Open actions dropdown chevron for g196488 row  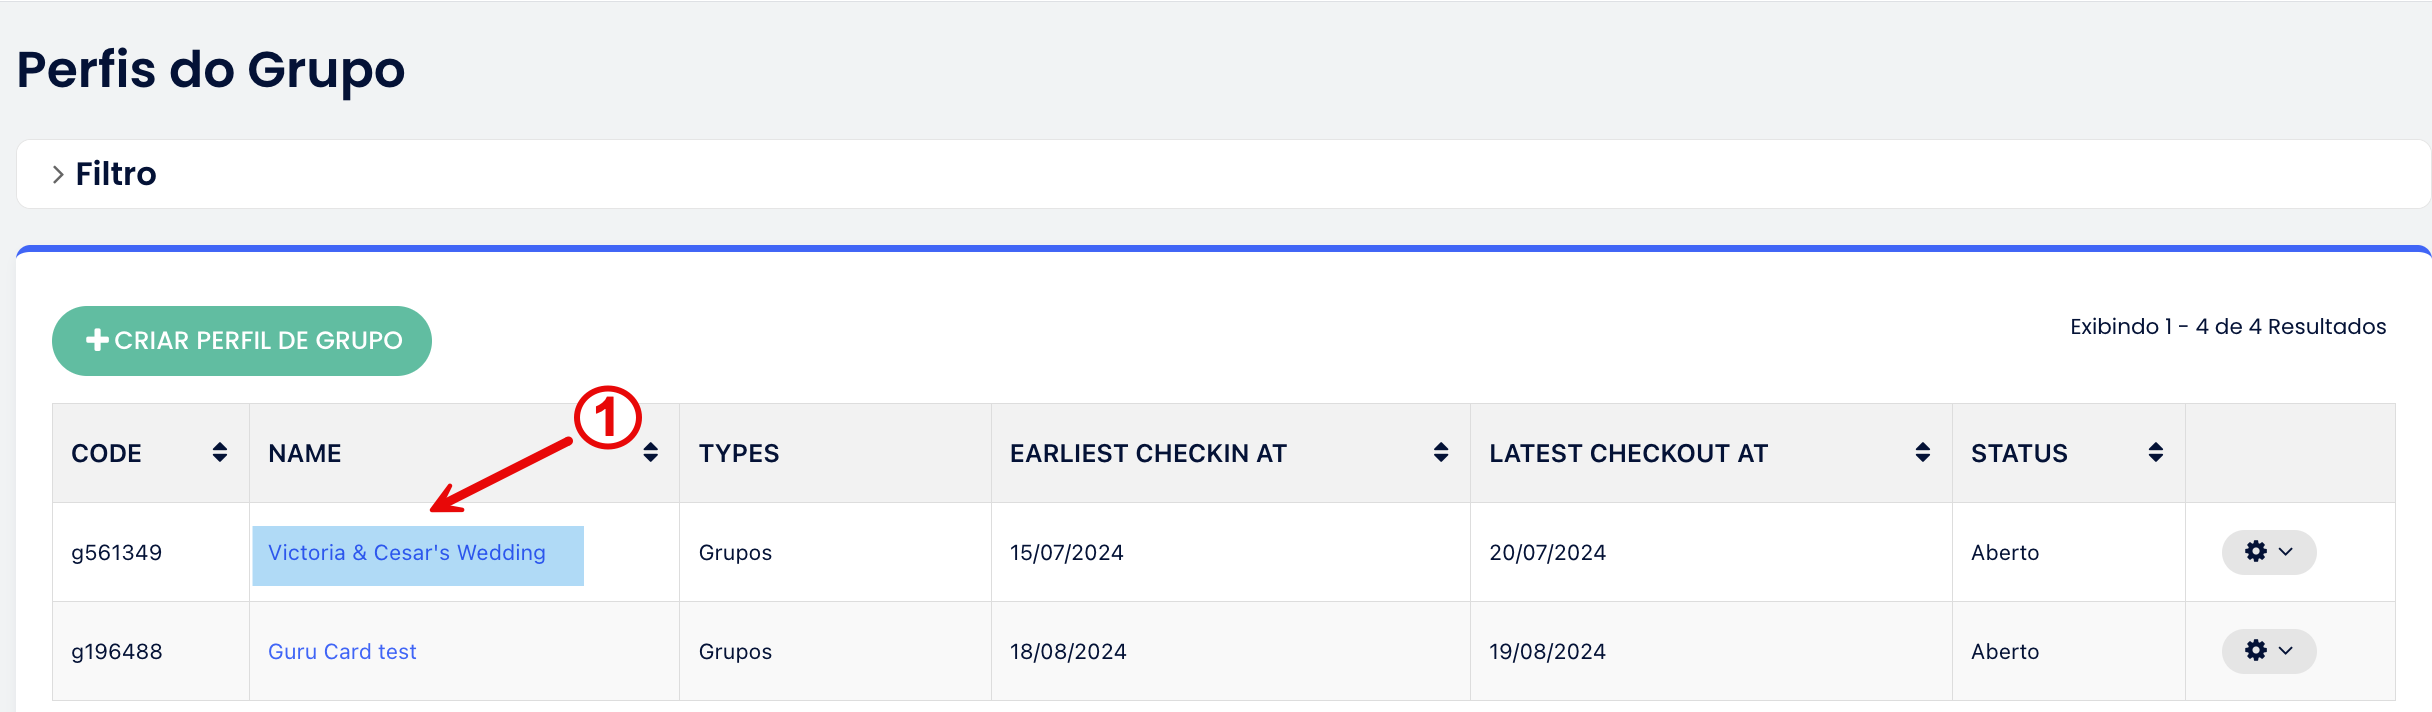click(x=2286, y=651)
